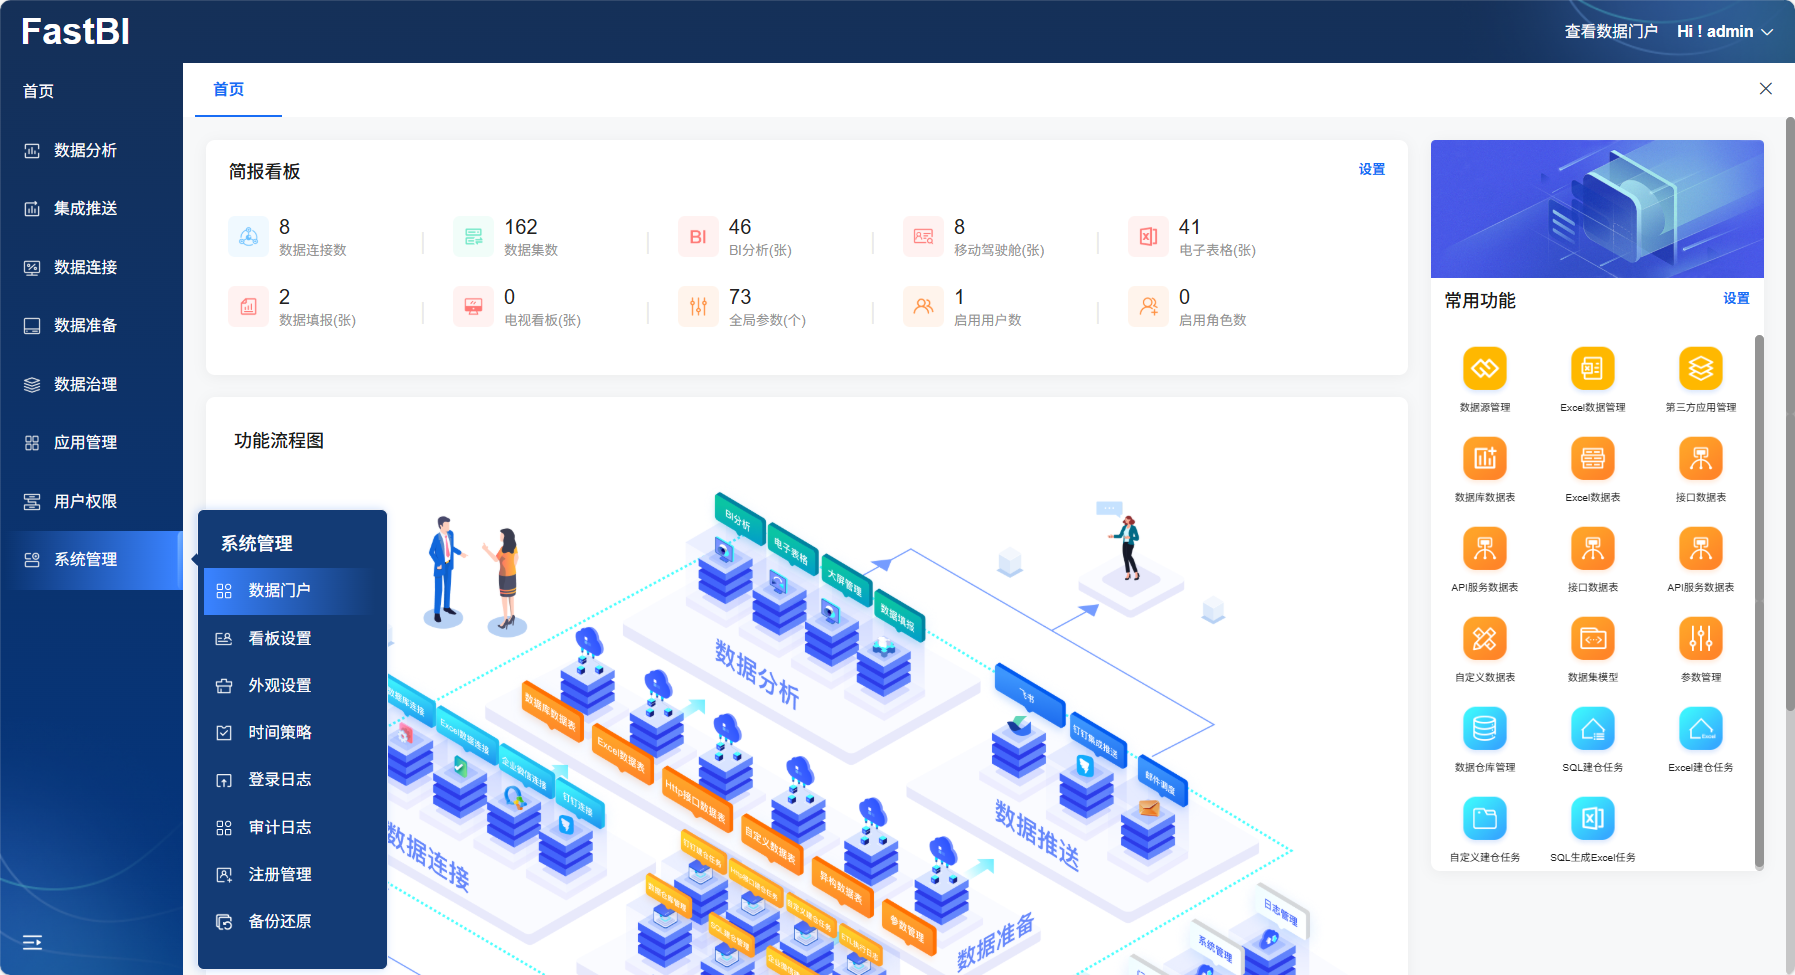Viewport: 1795px width, 975px height.
Task: Click the Excel数据管理 shortcut icon
Action: (1592, 369)
